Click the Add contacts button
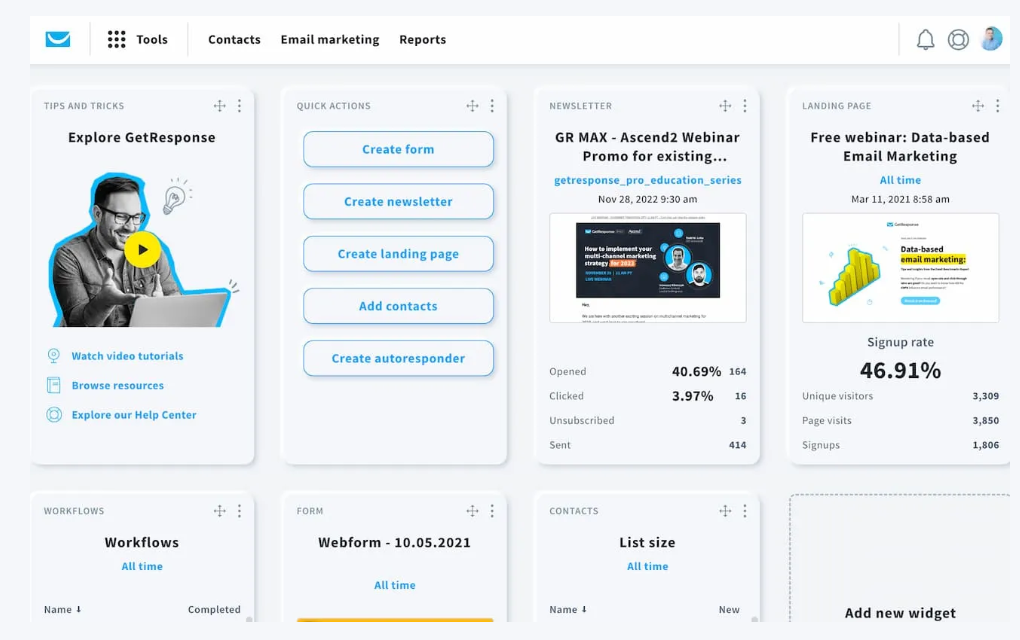The height and width of the screenshot is (640, 1020). (x=398, y=306)
